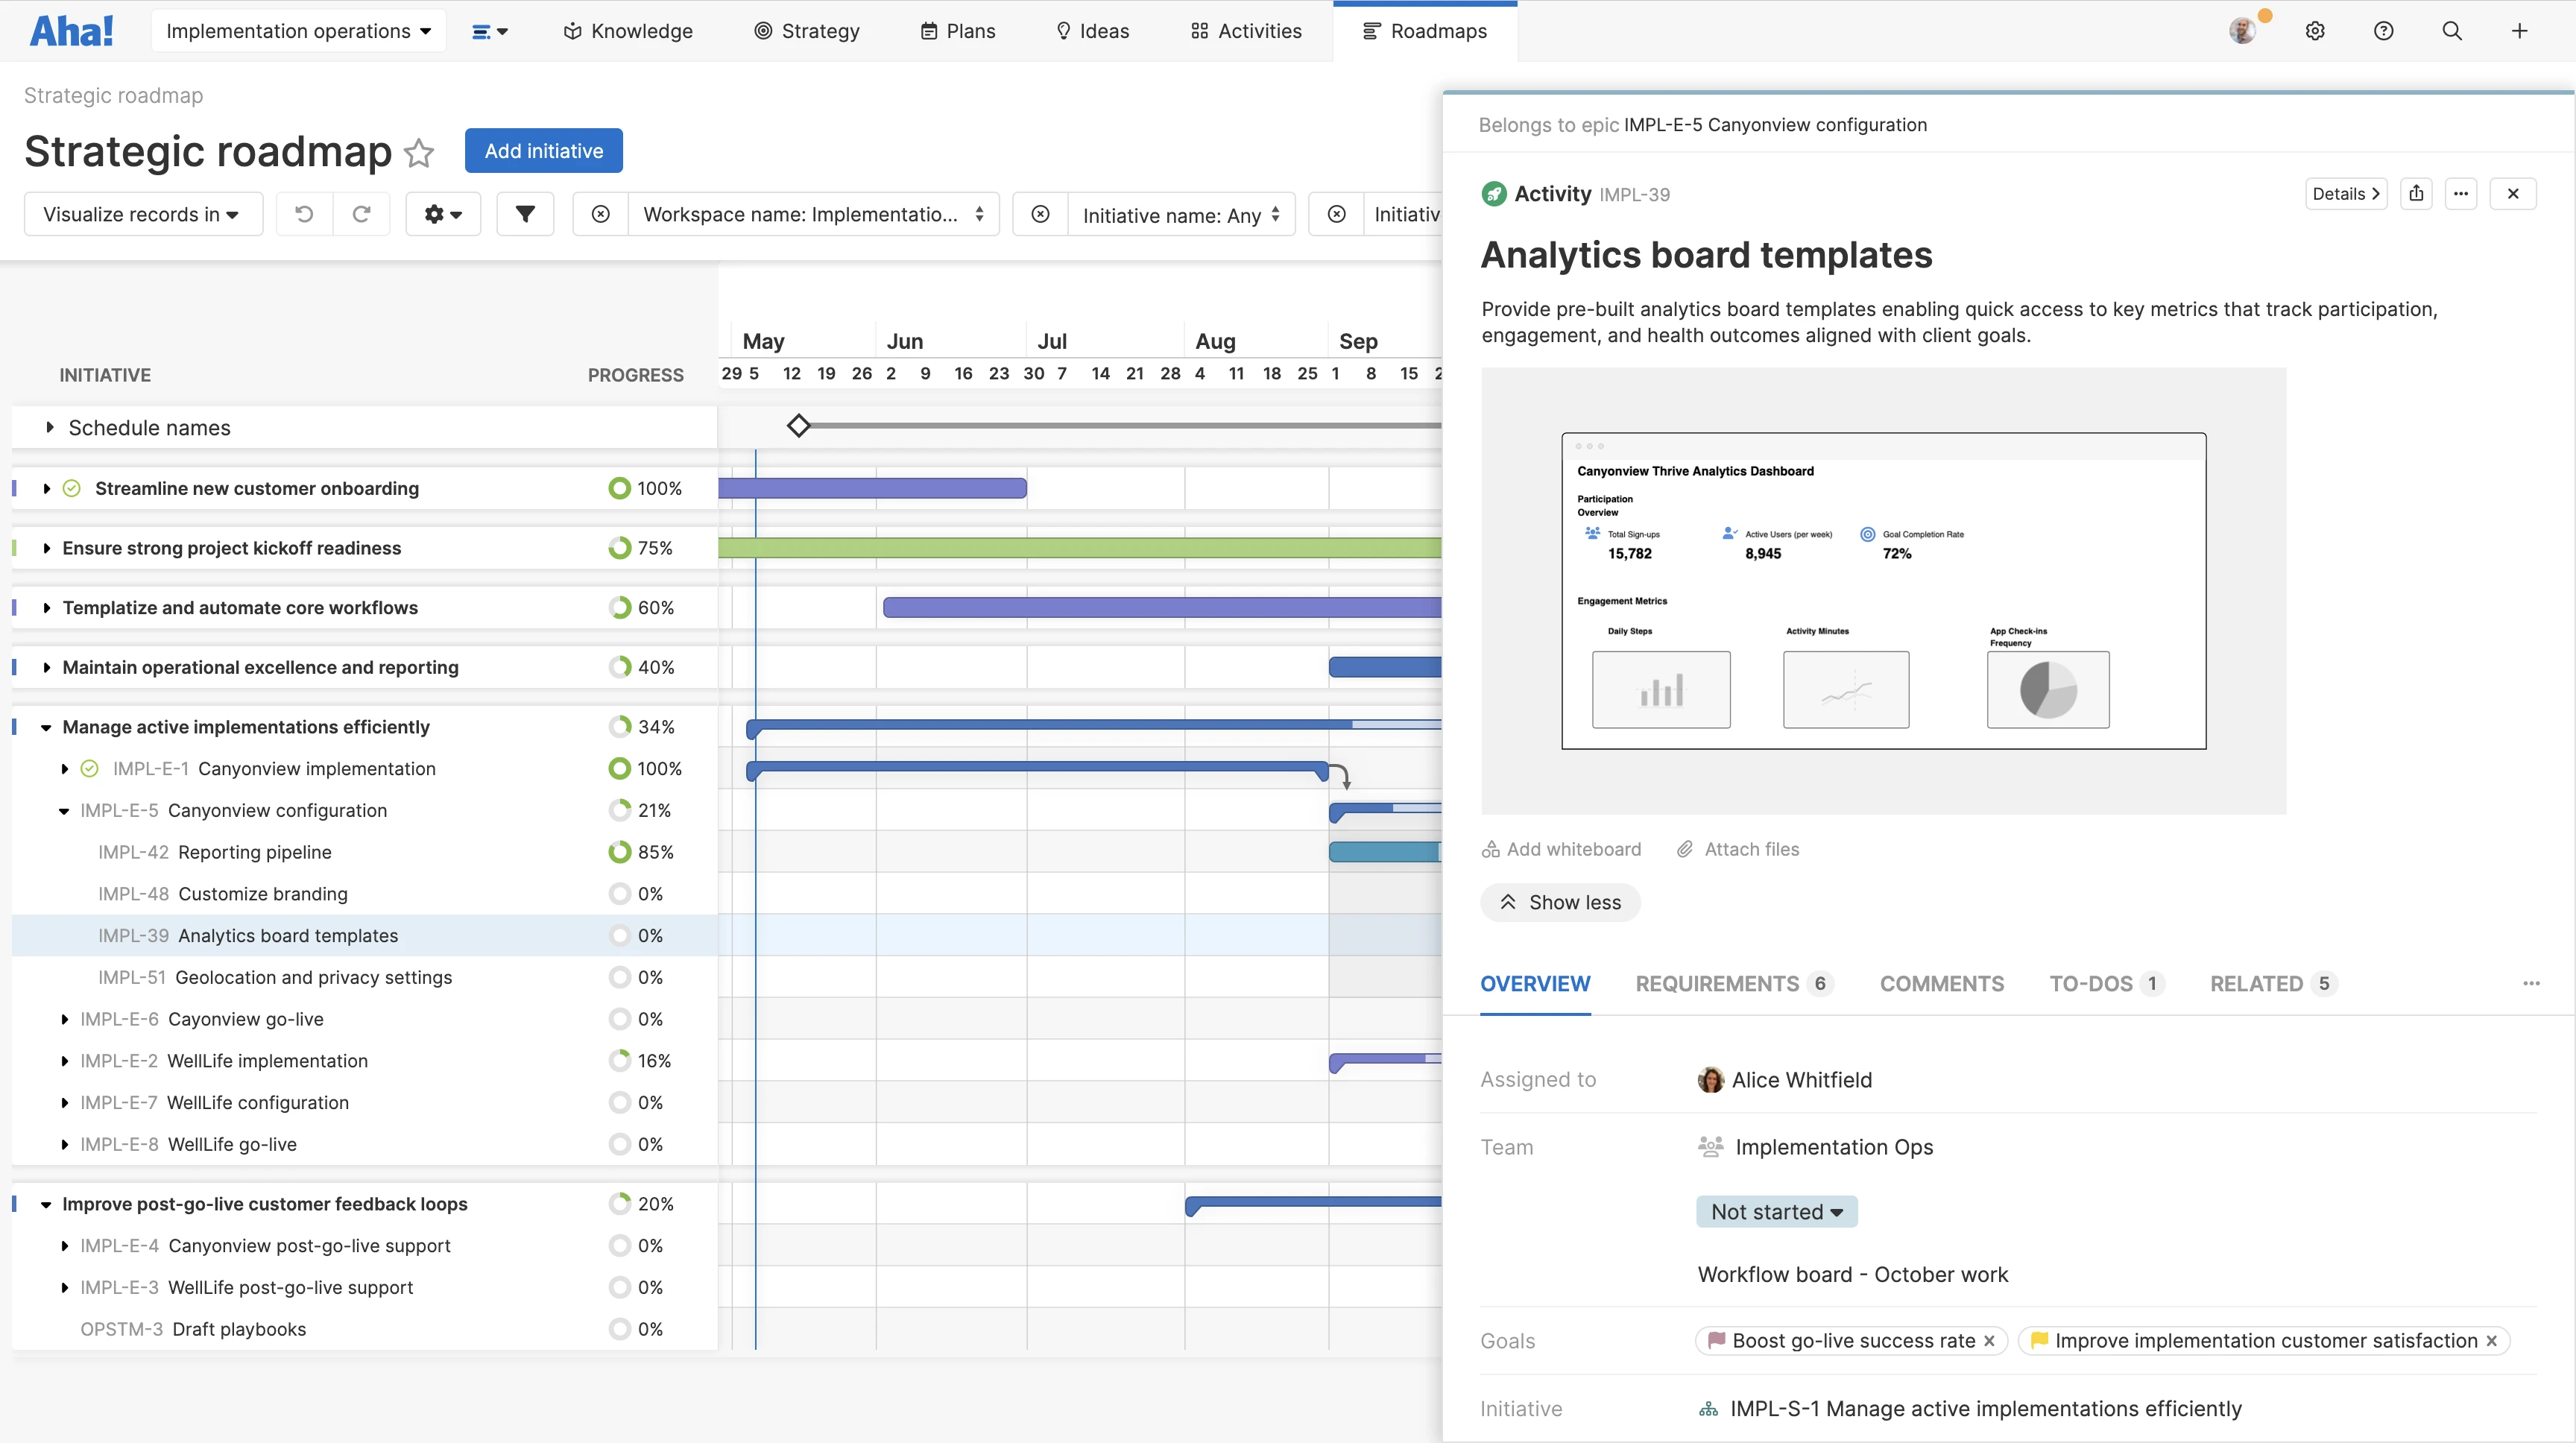Click the Add initiative button
This screenshot has width=2576, height=1443.
point(543,151)
